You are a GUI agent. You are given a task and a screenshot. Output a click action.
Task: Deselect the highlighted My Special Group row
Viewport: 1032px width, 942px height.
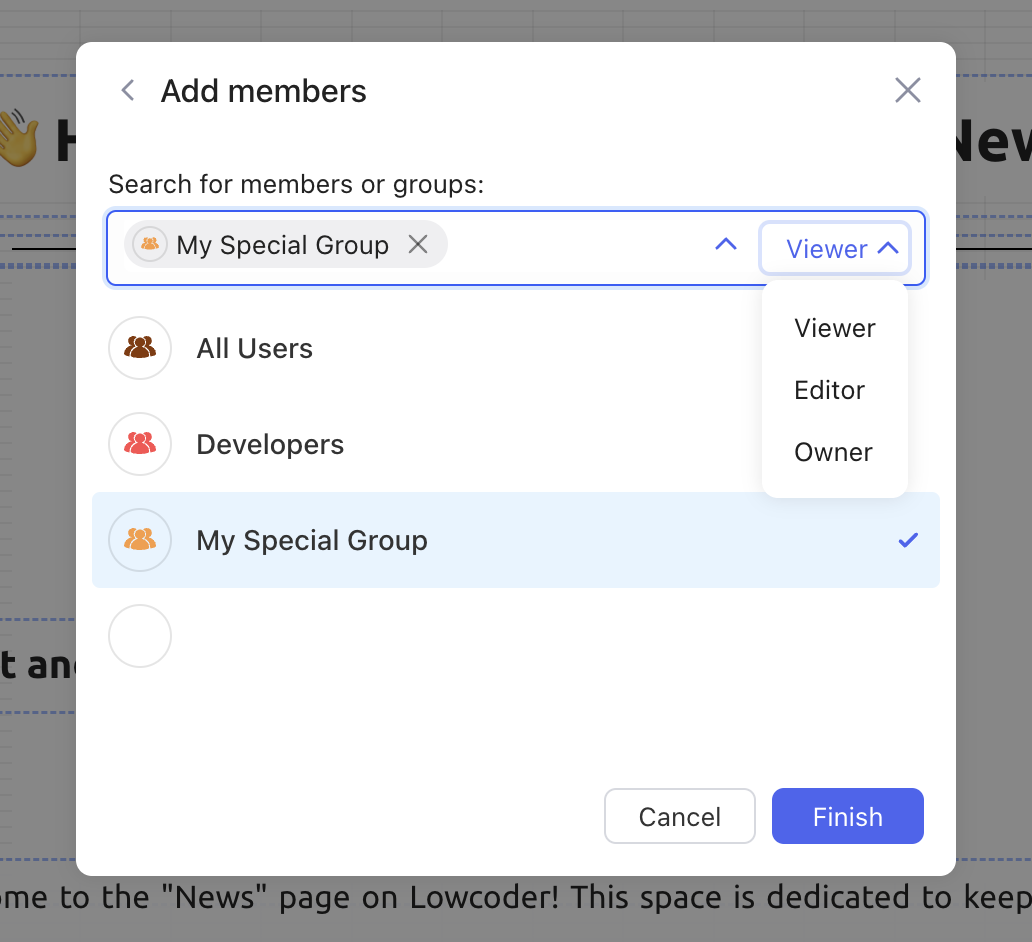(x=500, y=541)
